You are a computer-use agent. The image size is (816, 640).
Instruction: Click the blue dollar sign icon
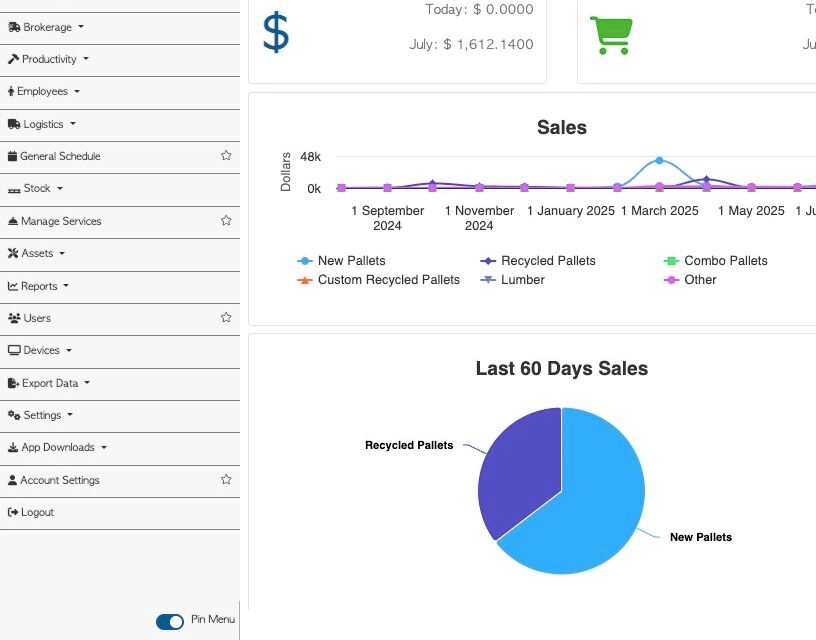pyautogui.click(x=276, y=33)
